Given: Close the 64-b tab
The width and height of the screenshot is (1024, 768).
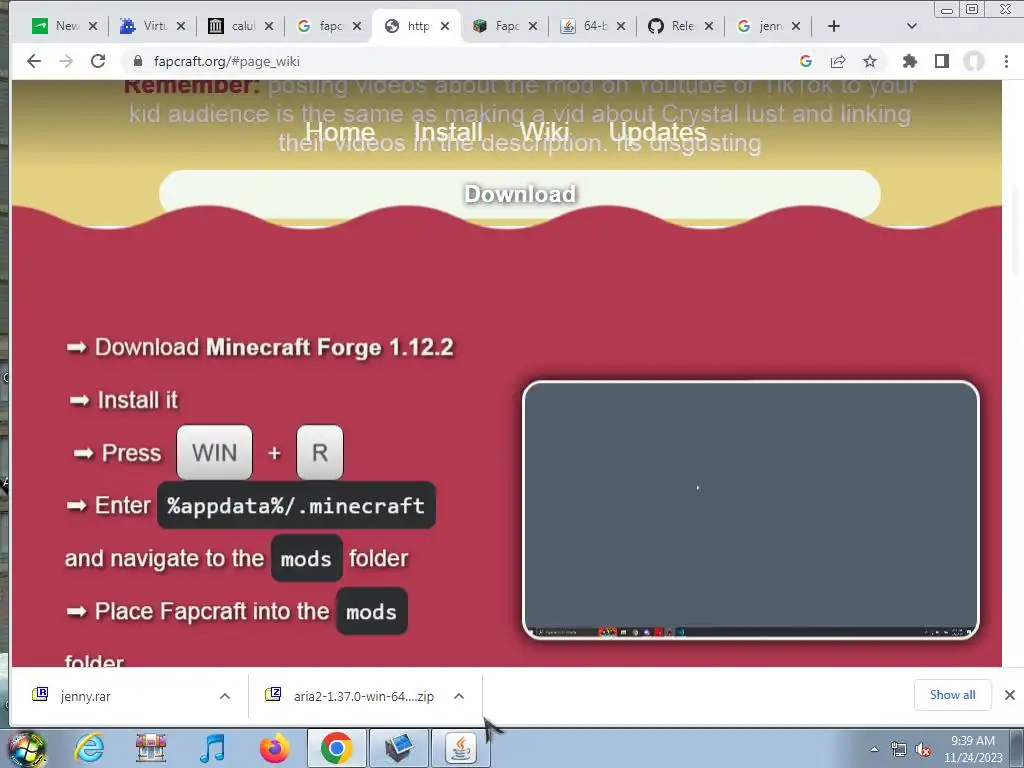Looking at the screenshot, I should (621, 26).
